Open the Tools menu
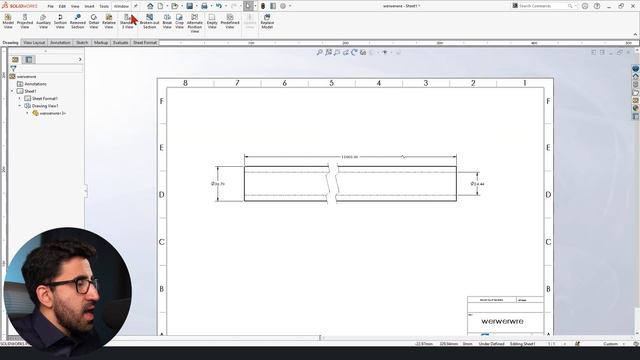 104,6
